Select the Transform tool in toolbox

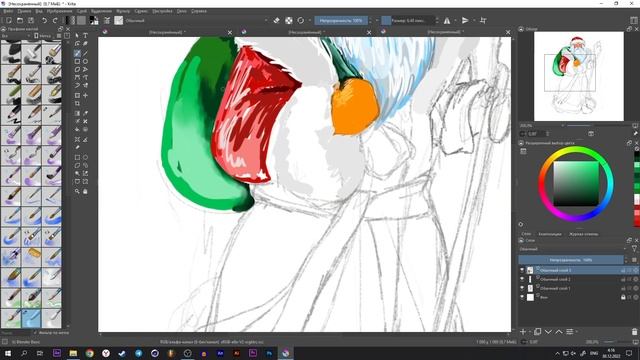(77, 95)
